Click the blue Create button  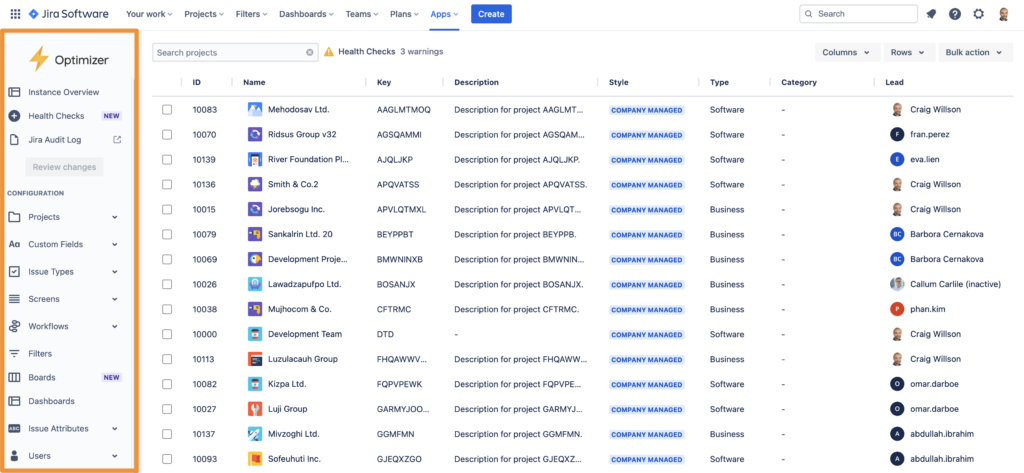[491, 14]
